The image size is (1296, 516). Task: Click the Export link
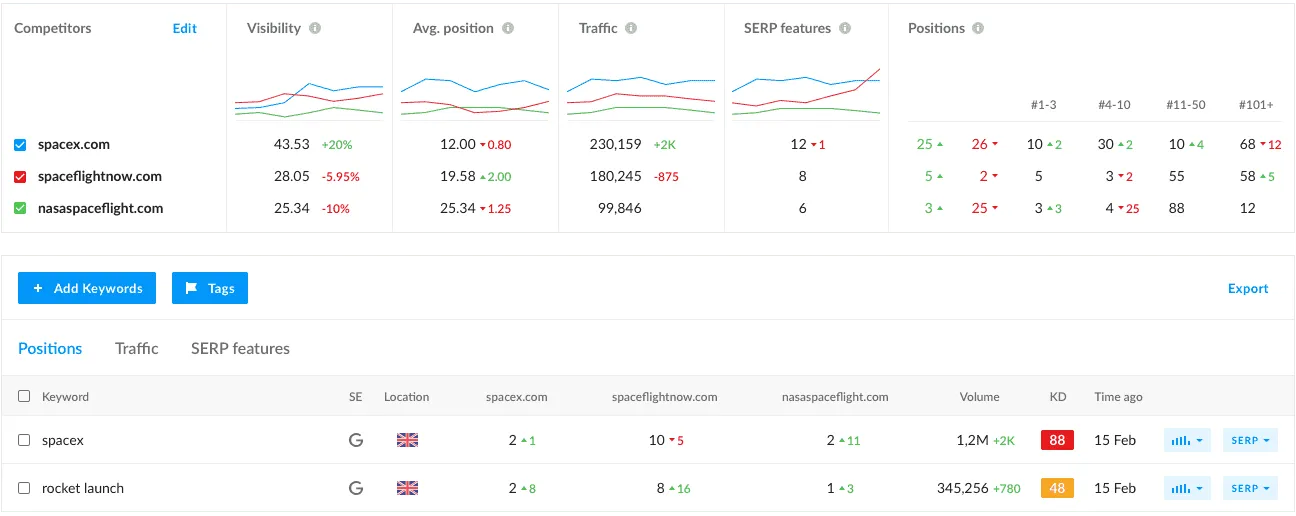click(x=1248, y=288)
